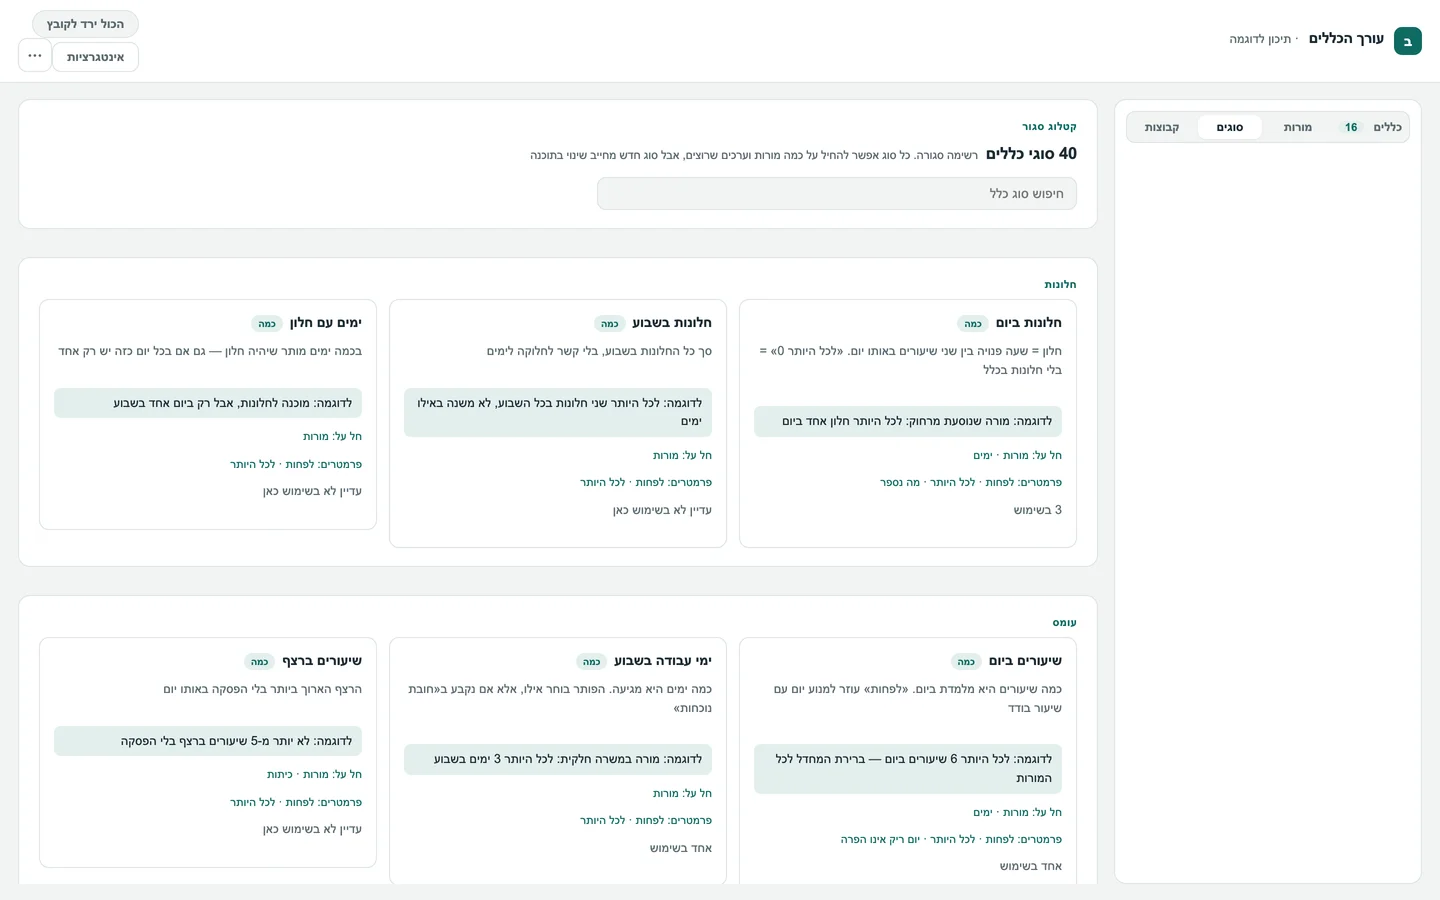Click אחד בשימוש in שיעורים ביום card

1031,866
